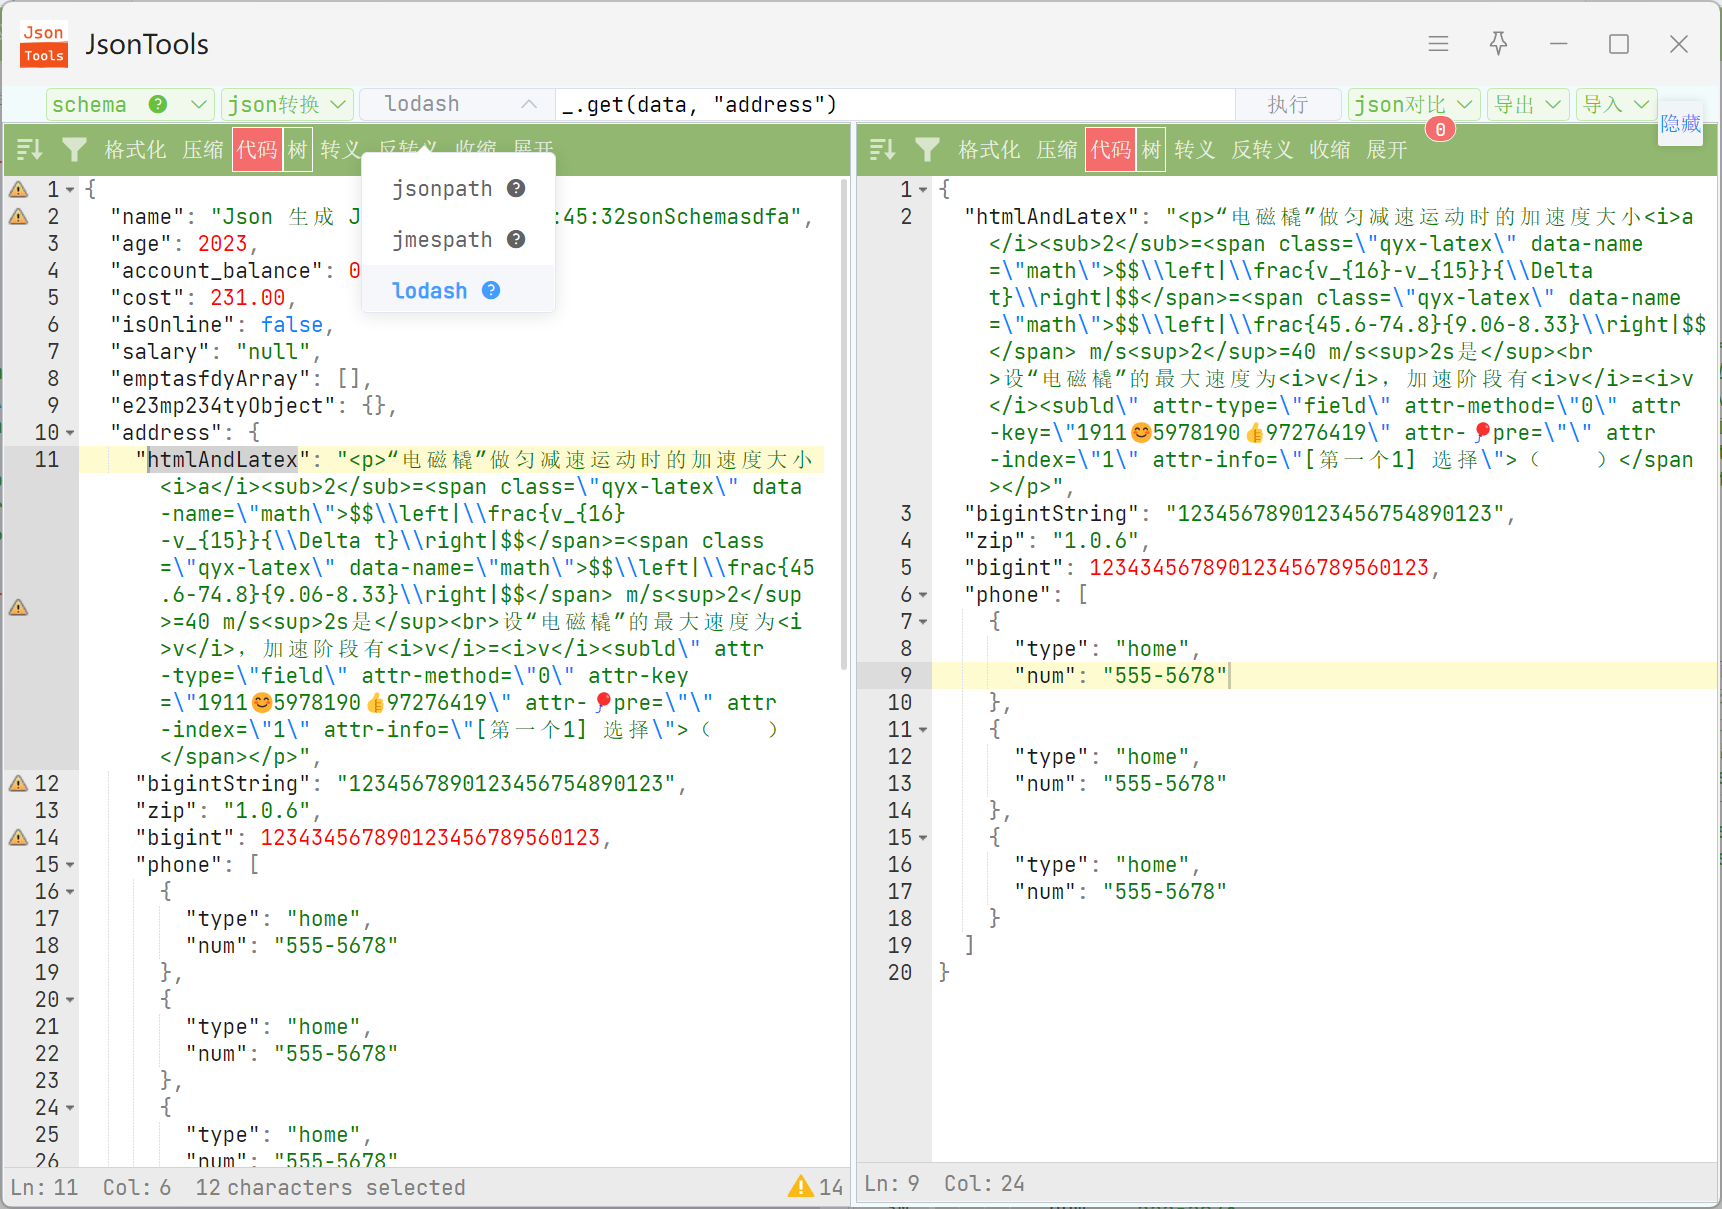The height and width of the screenshot is (1209, 1722).
Task: Collapse address object at line 10
Action: [70, 433]
